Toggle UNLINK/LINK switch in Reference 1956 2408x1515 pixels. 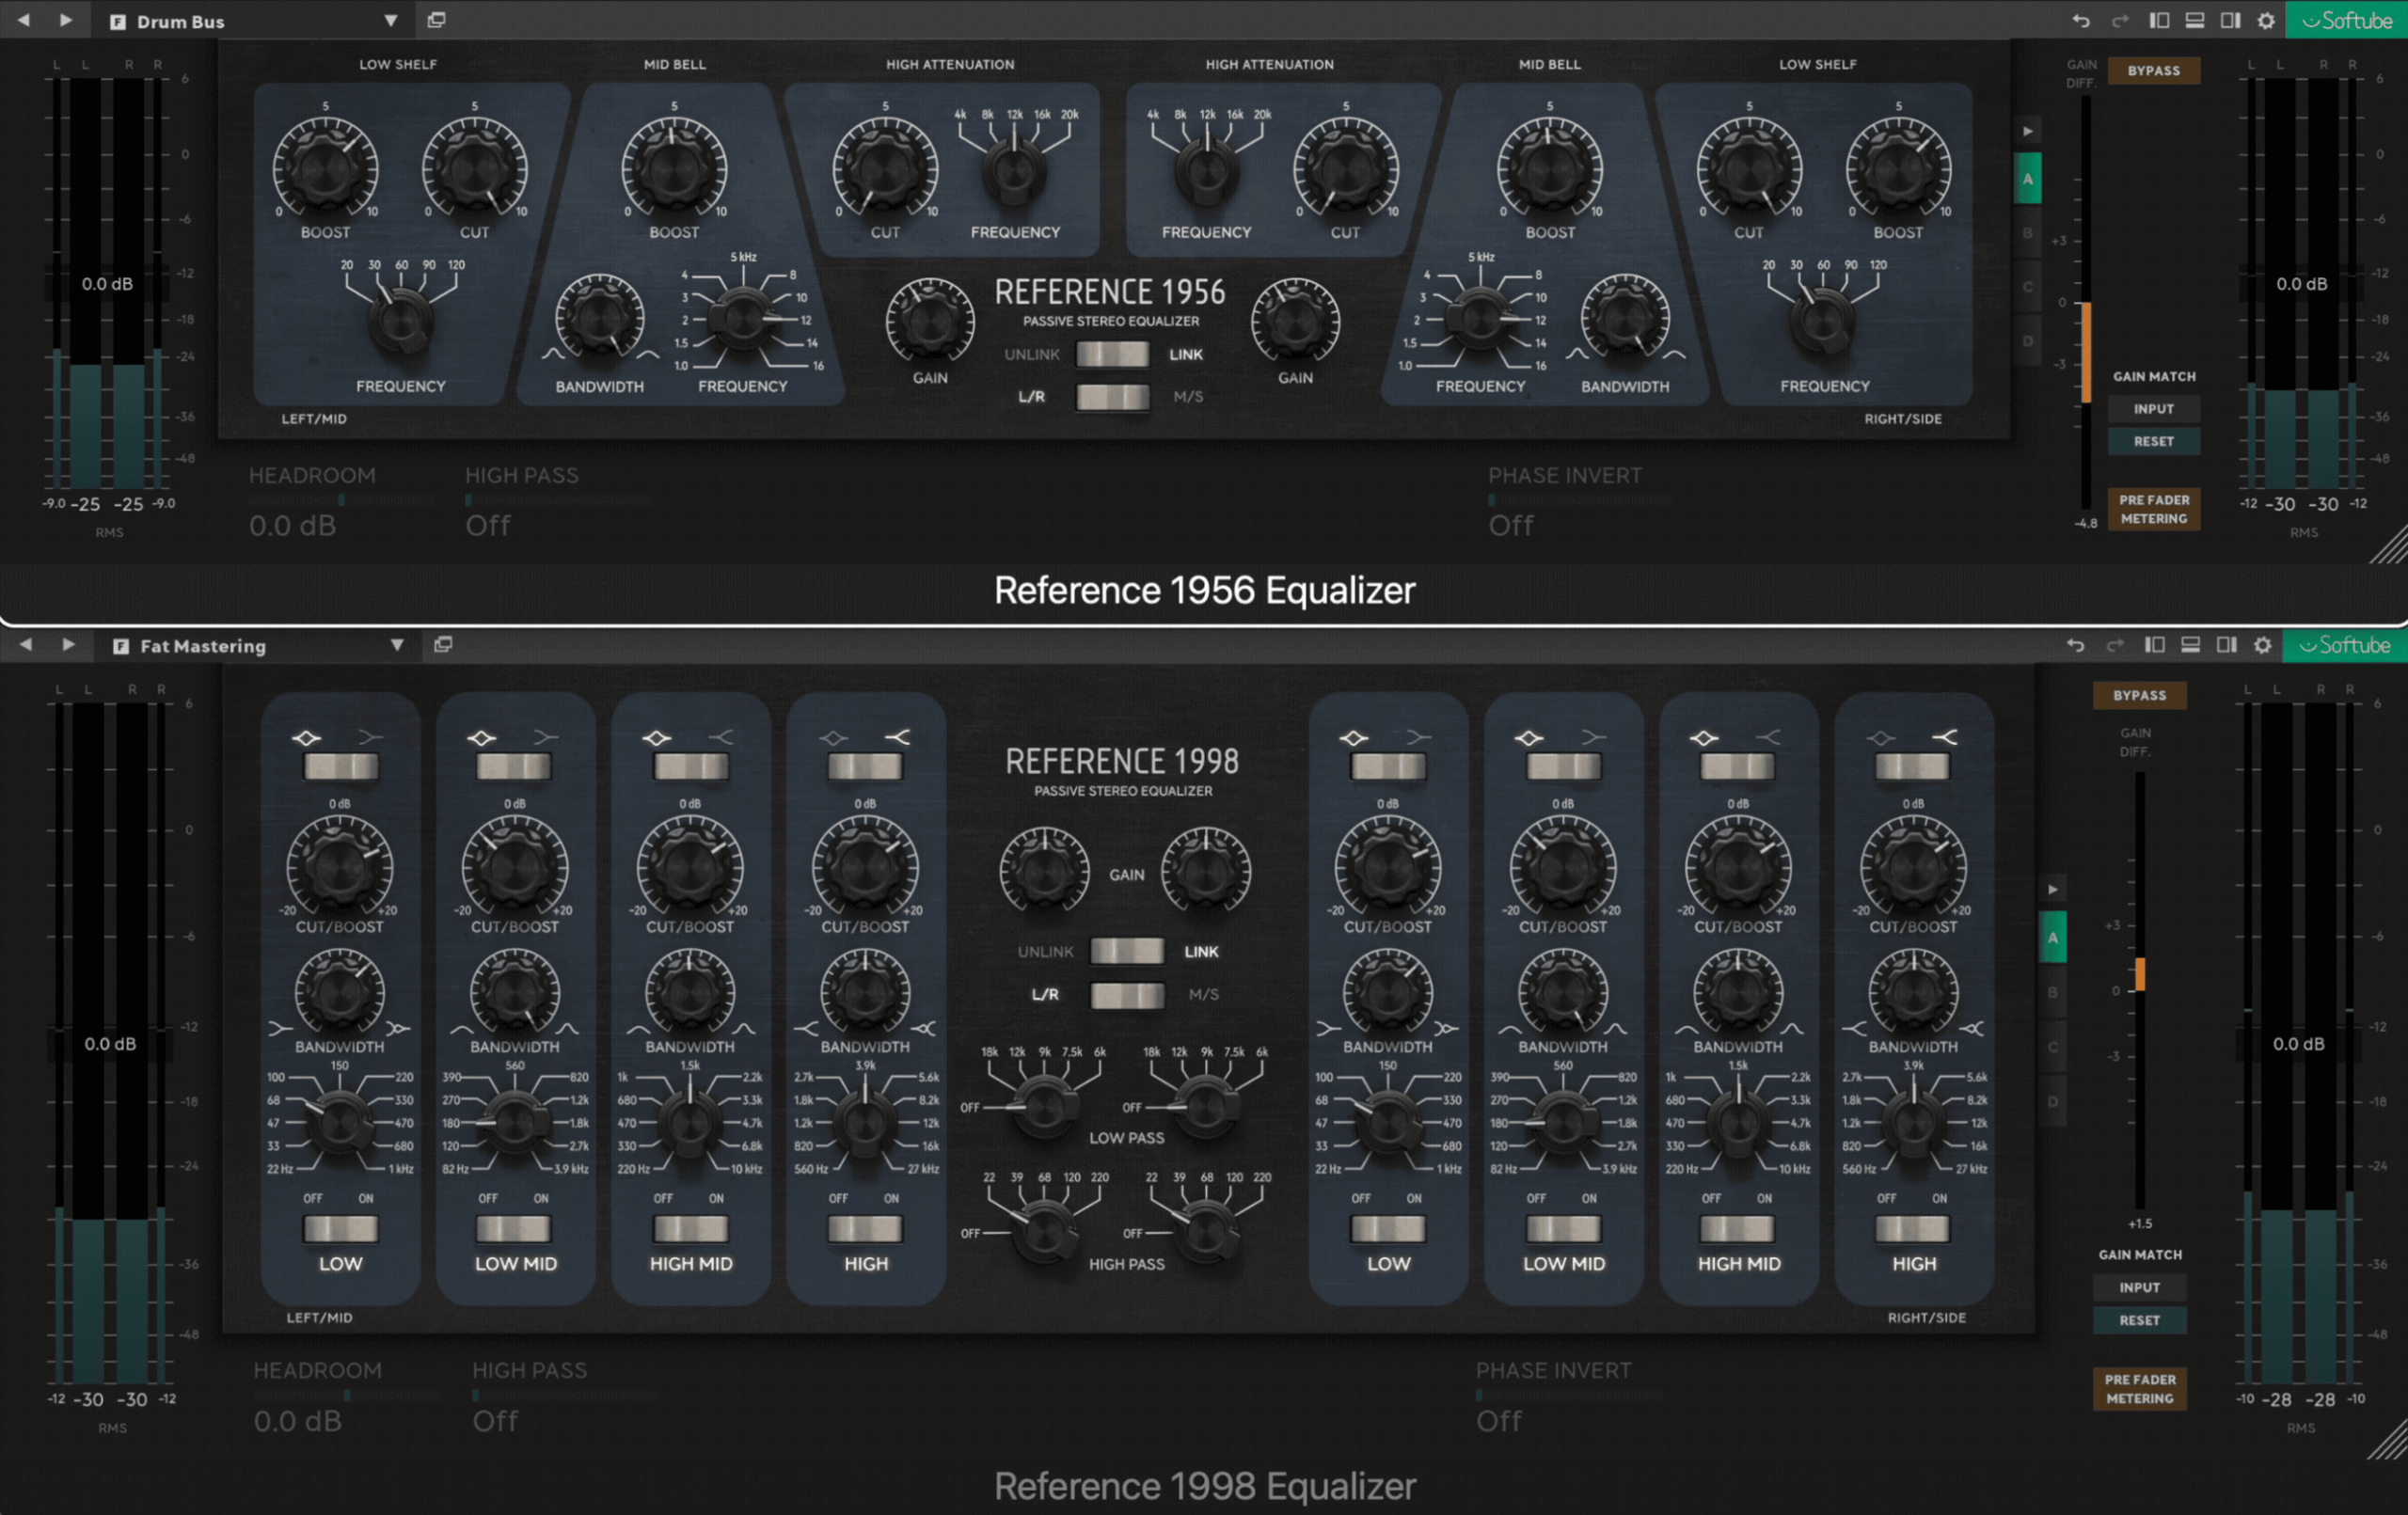(1112, 354)
